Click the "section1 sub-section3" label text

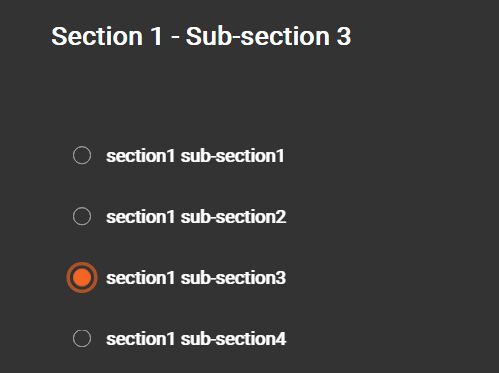pos(196,278)
